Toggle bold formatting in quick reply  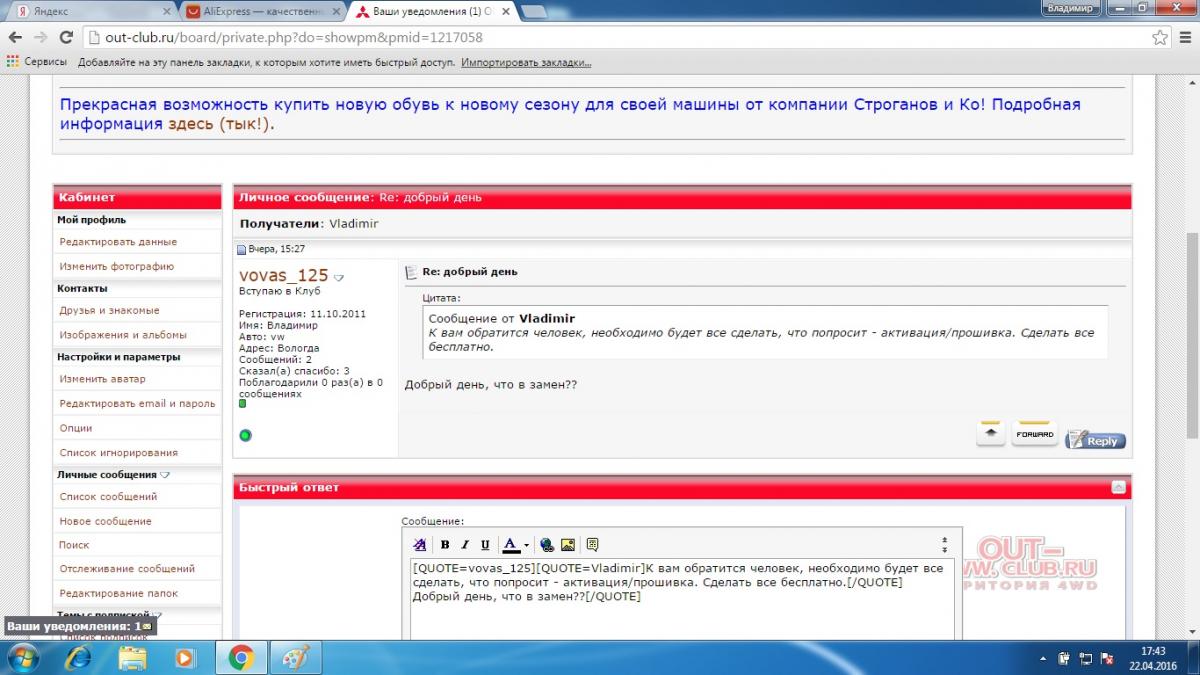coord(445,545)
